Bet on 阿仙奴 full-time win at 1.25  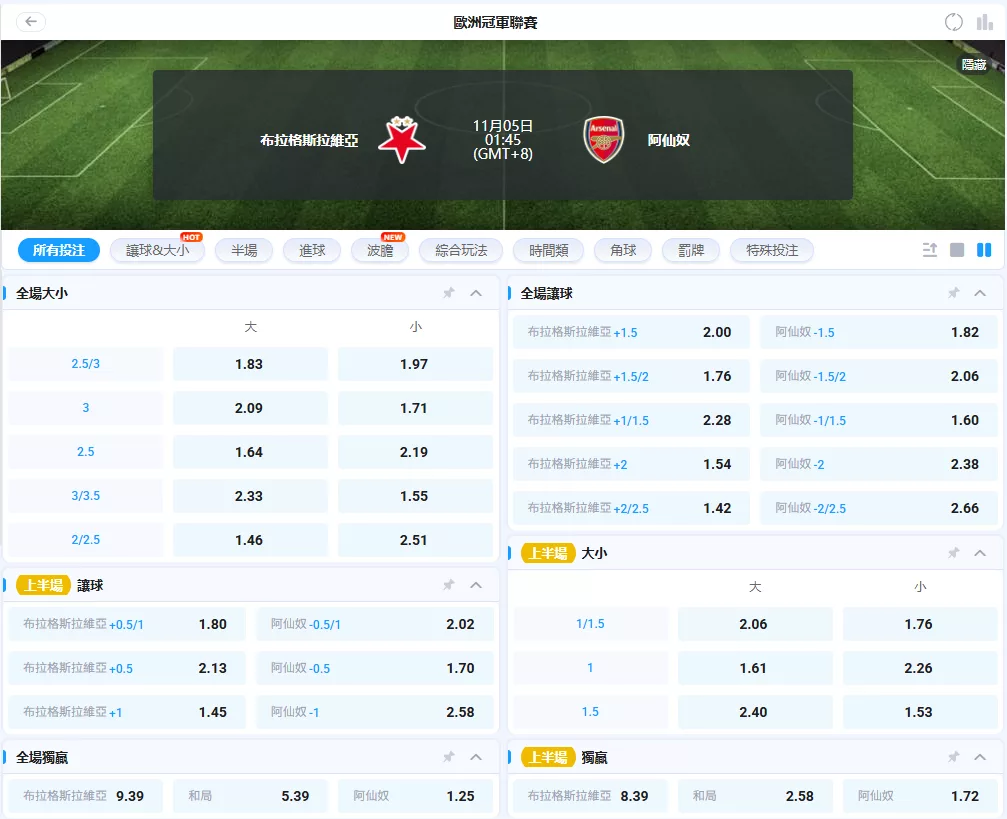[415, 796]
